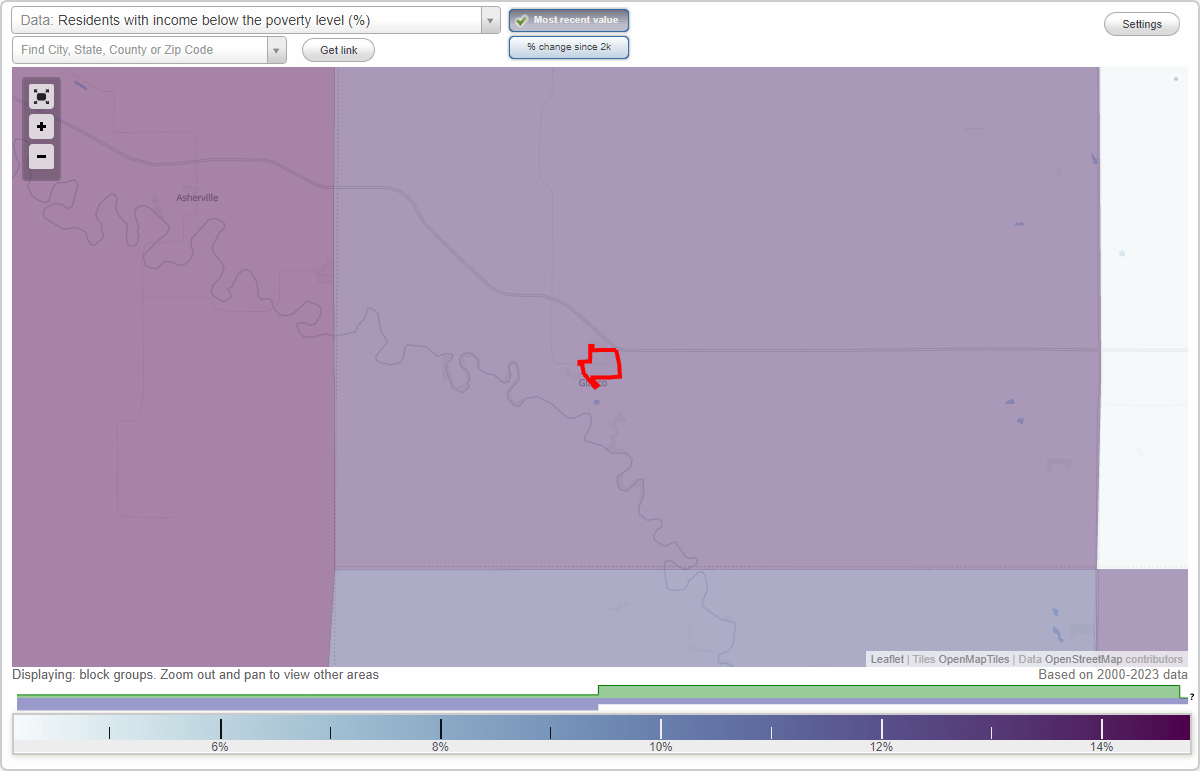Click the checkmark on Most recent value

click(521, 19)
